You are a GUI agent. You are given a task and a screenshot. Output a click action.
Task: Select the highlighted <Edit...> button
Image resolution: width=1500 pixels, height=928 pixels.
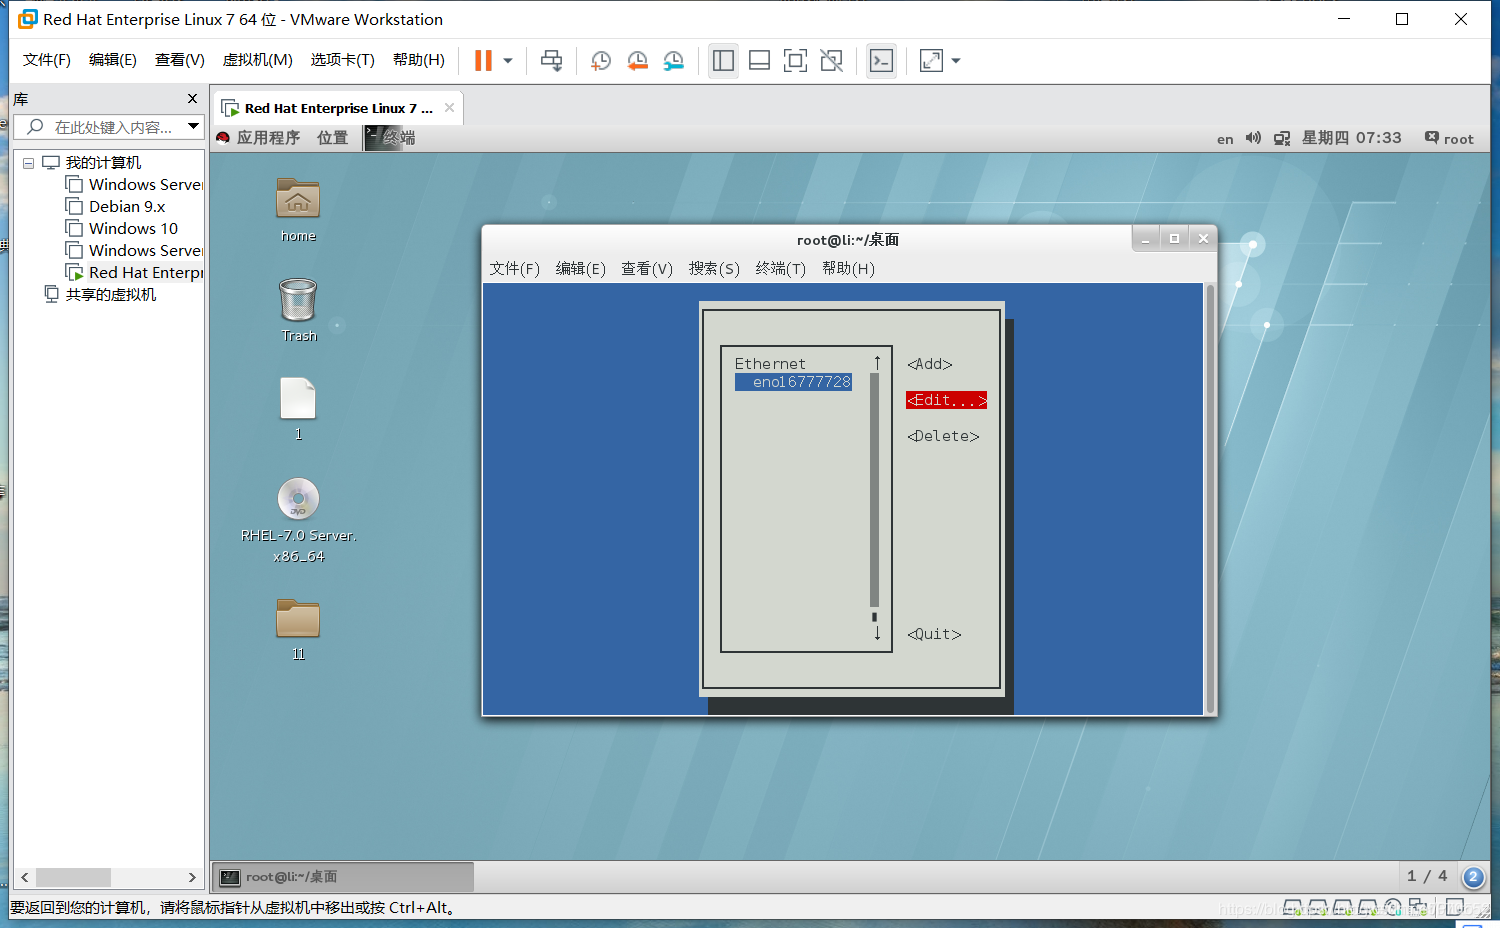pos(946,400)
